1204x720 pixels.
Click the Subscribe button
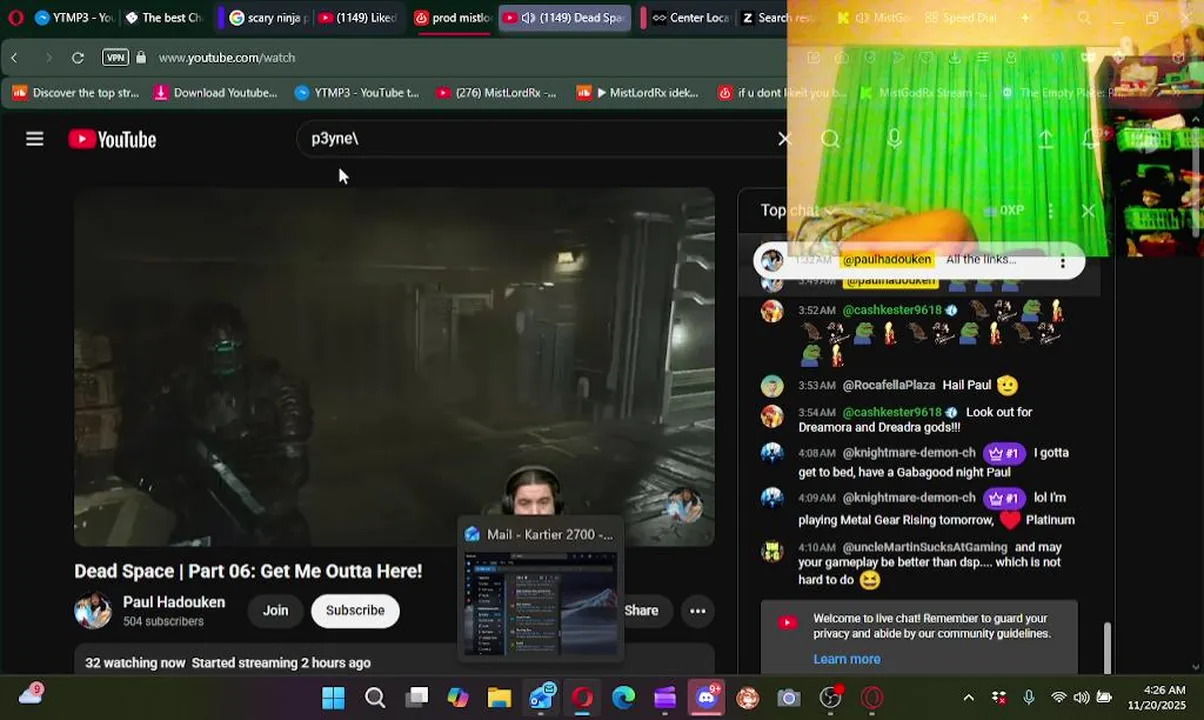coord(355,610)
